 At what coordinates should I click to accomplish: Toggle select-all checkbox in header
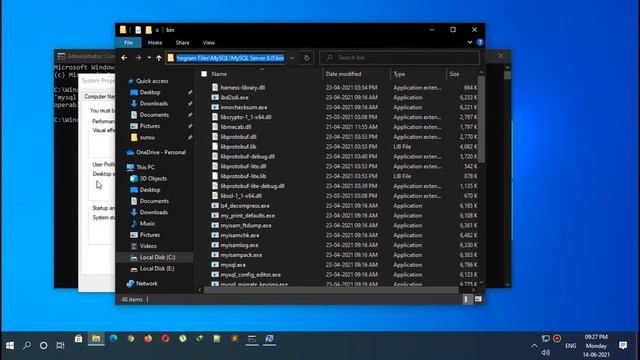204,74
